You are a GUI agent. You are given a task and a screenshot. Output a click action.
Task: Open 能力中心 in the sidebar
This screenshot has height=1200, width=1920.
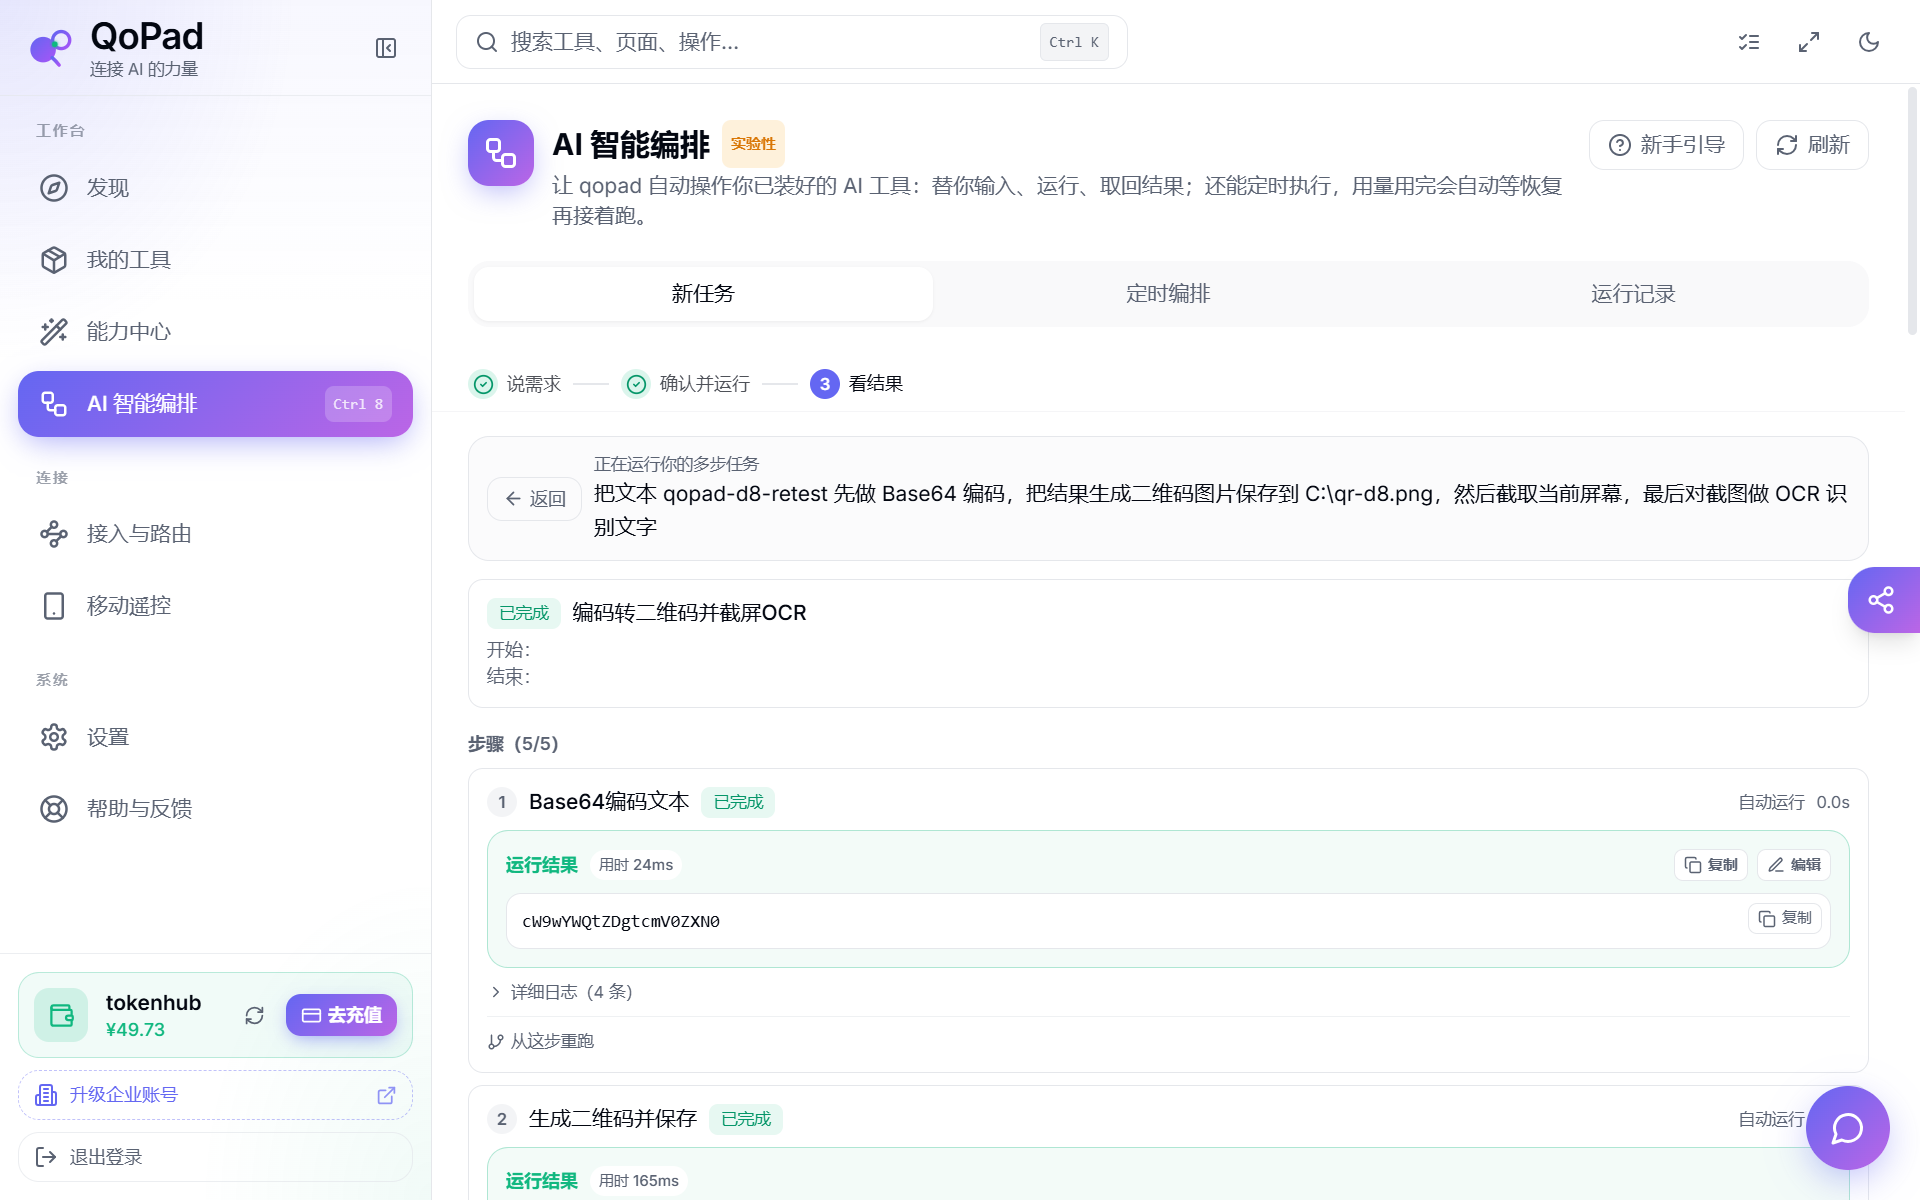click(215, 332)
